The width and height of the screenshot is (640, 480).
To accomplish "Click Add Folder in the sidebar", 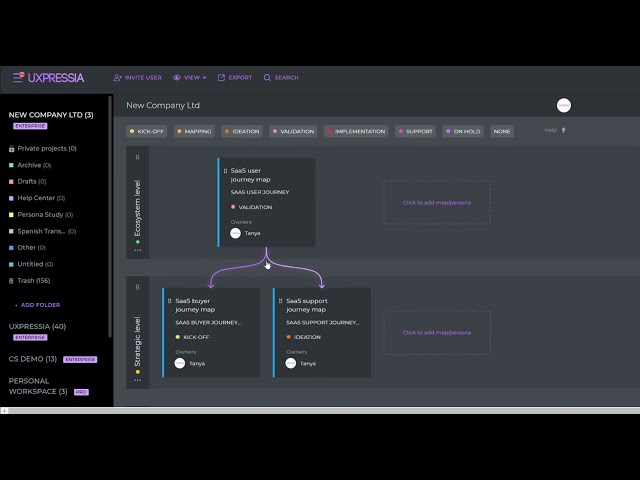I will point(38,305).
